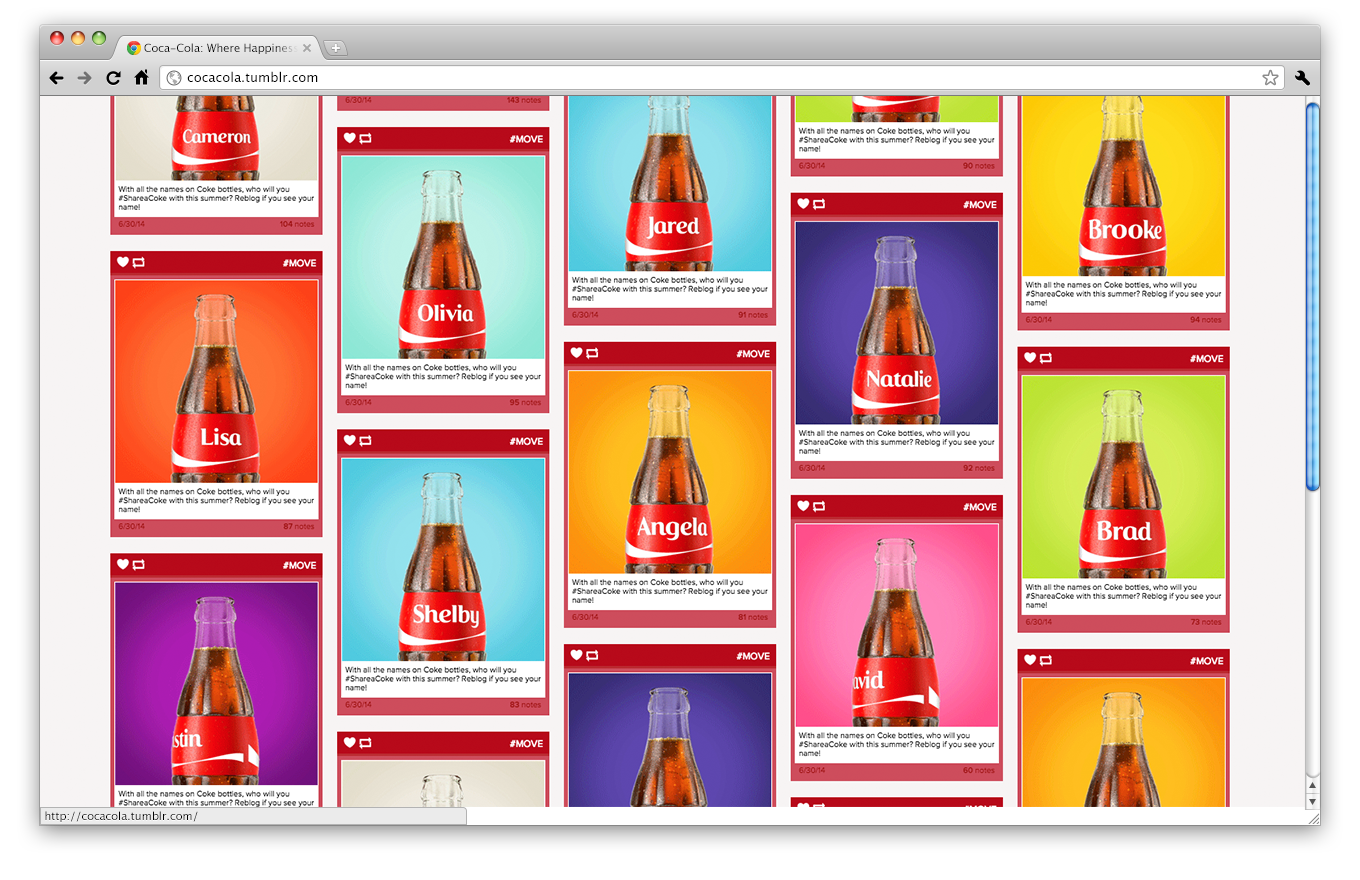View the Natalie bottle image
Viewport: 1360px width, 880px height.
[897, 324]
